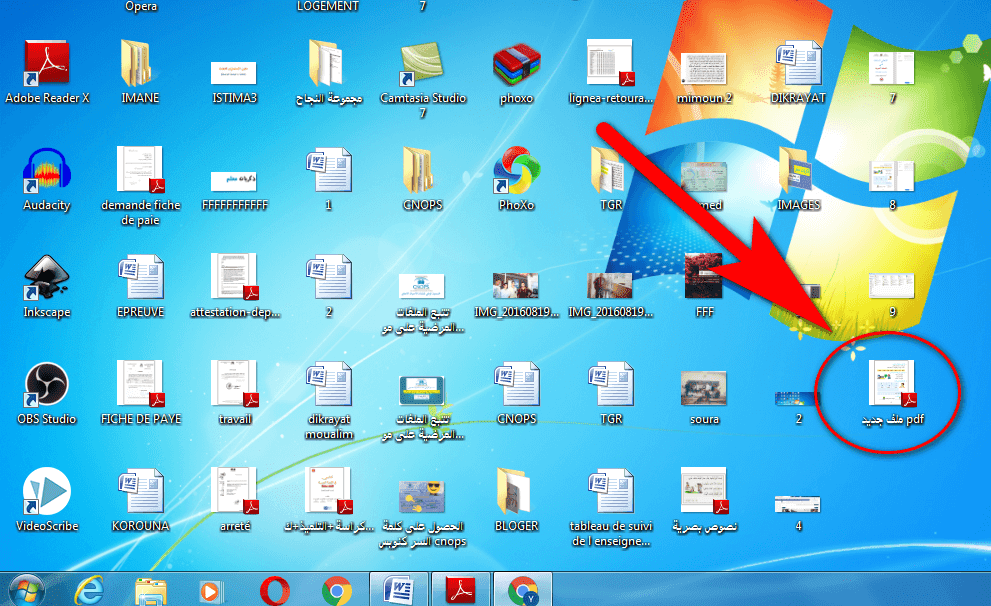Open the Camtasia Studio 7 shortcut
This screenshot has height=606, width=991.
coord(423,64)
